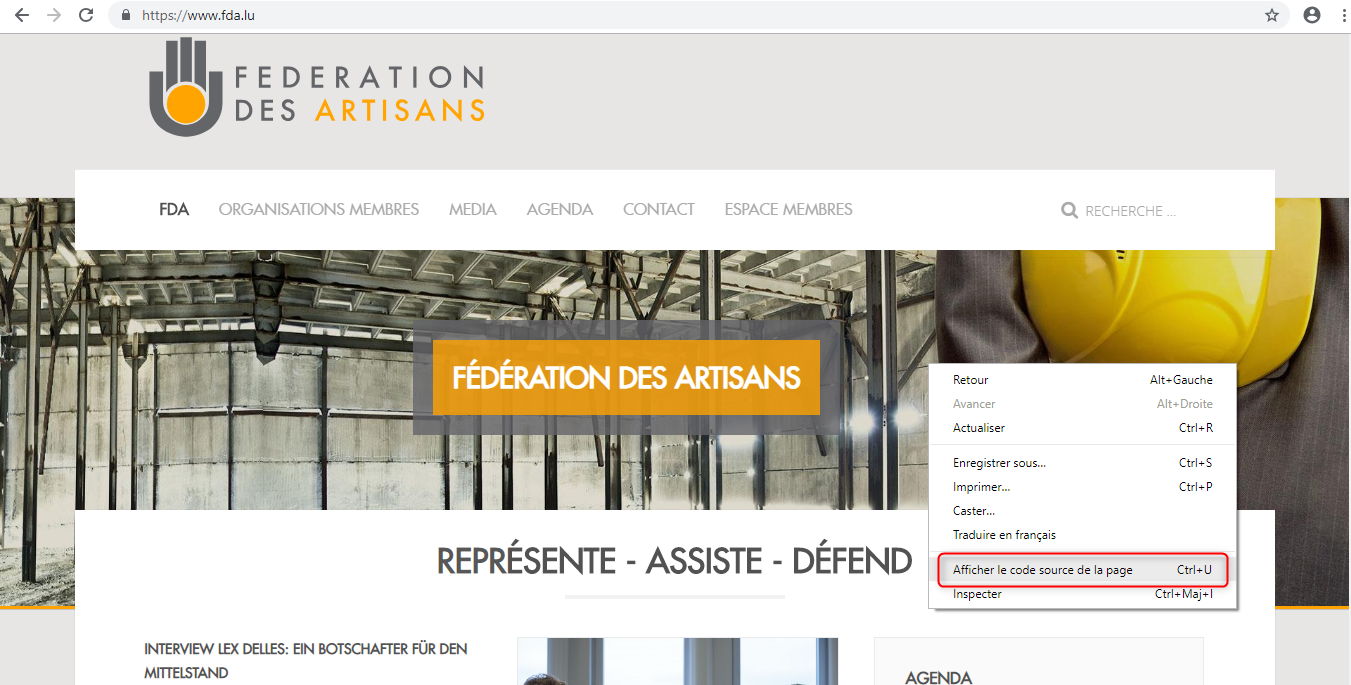The width and height of the screenshot is (1351, 685).
Task: Reload the page with refresh icon
Action: pyautogui.click(x=86, y=15)
